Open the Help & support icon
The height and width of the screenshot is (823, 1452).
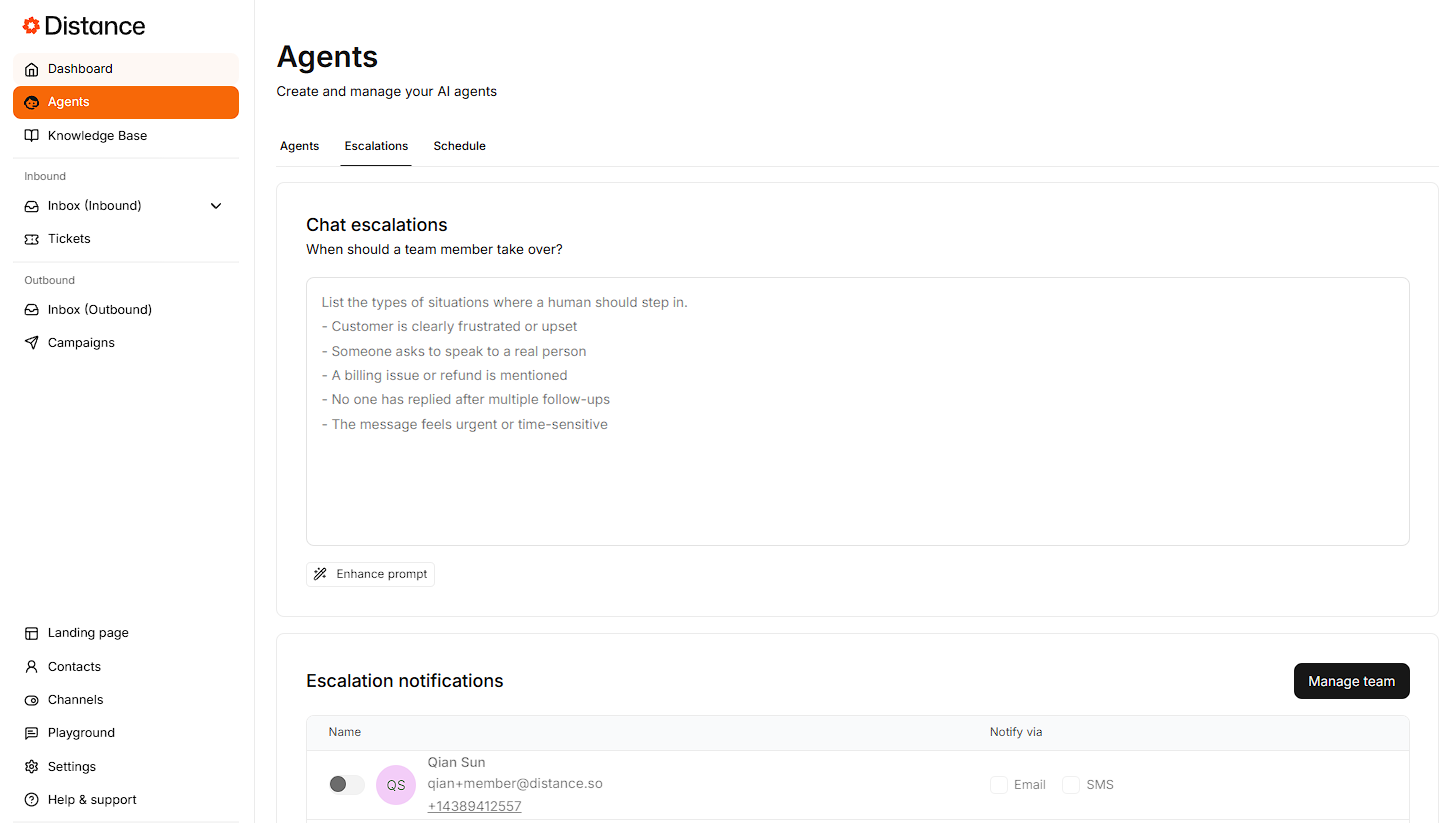pos(31,800)
